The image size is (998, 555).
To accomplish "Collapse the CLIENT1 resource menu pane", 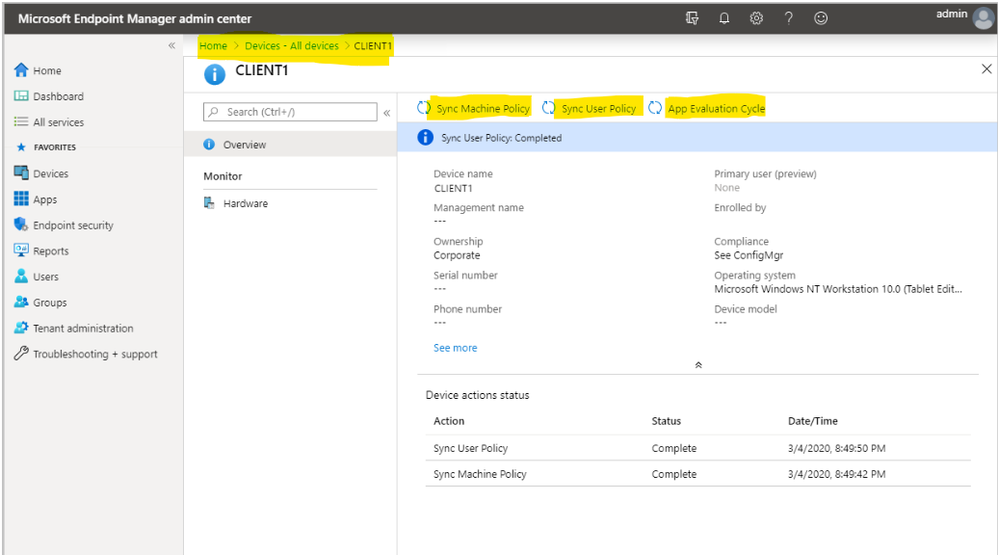I will pos(387,113).
